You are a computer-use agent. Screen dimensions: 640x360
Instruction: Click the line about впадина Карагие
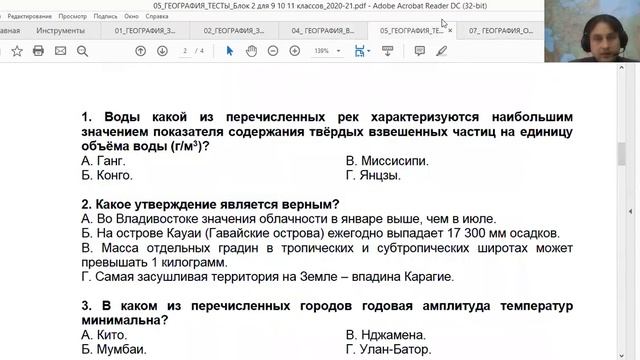[x=267, y=277]
